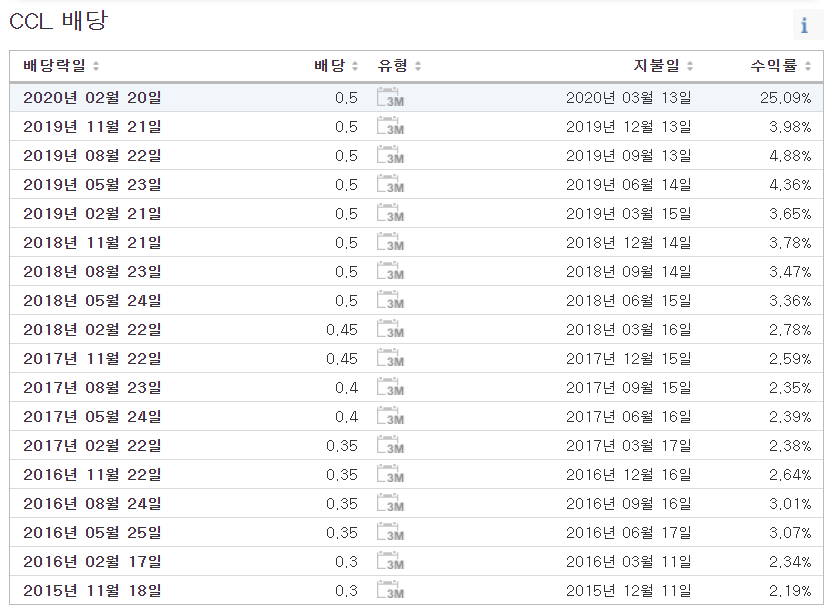Select ex-dividend date 2020년 02월 20일
Viewport: 836px width, 614px height.
click(92, 98)
